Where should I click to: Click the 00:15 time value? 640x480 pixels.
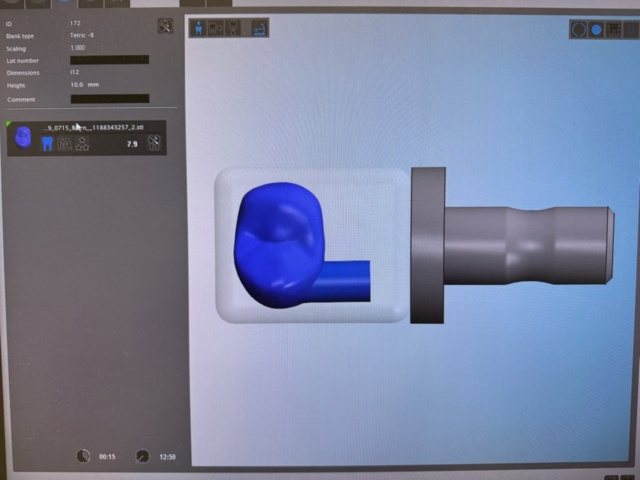107,457
